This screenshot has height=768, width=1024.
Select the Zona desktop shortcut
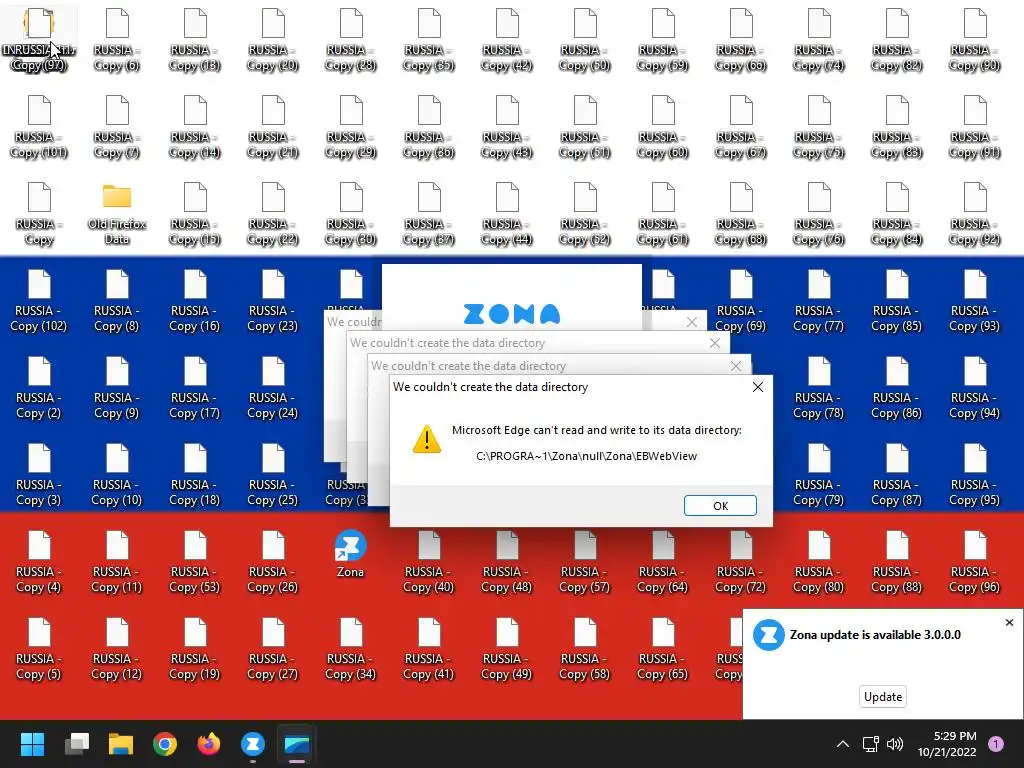click(350, 554)
